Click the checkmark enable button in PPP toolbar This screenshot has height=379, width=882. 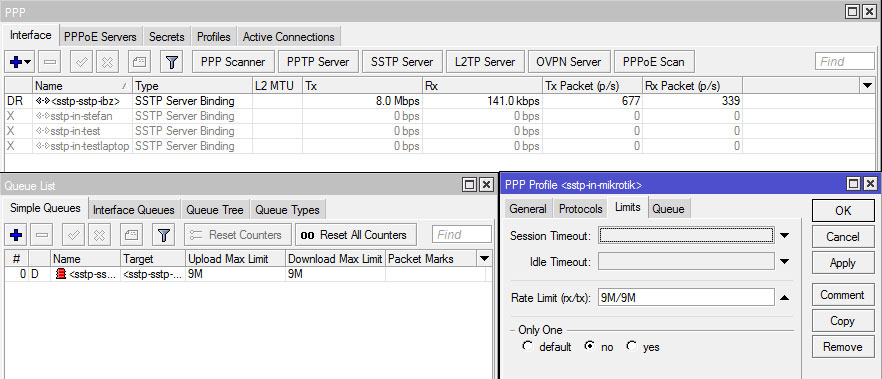[82, 62]
